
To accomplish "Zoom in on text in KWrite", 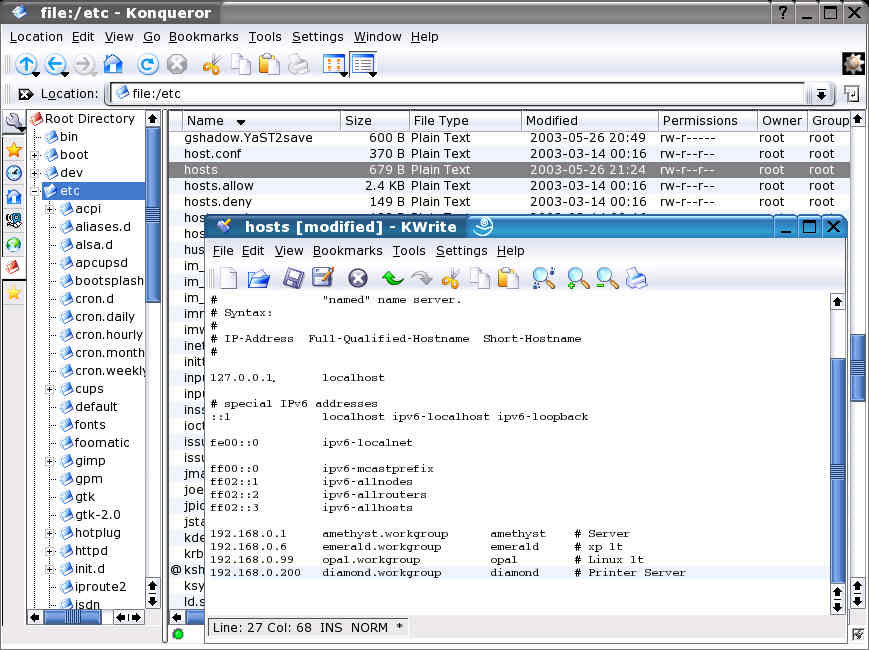I will [578, 278].
